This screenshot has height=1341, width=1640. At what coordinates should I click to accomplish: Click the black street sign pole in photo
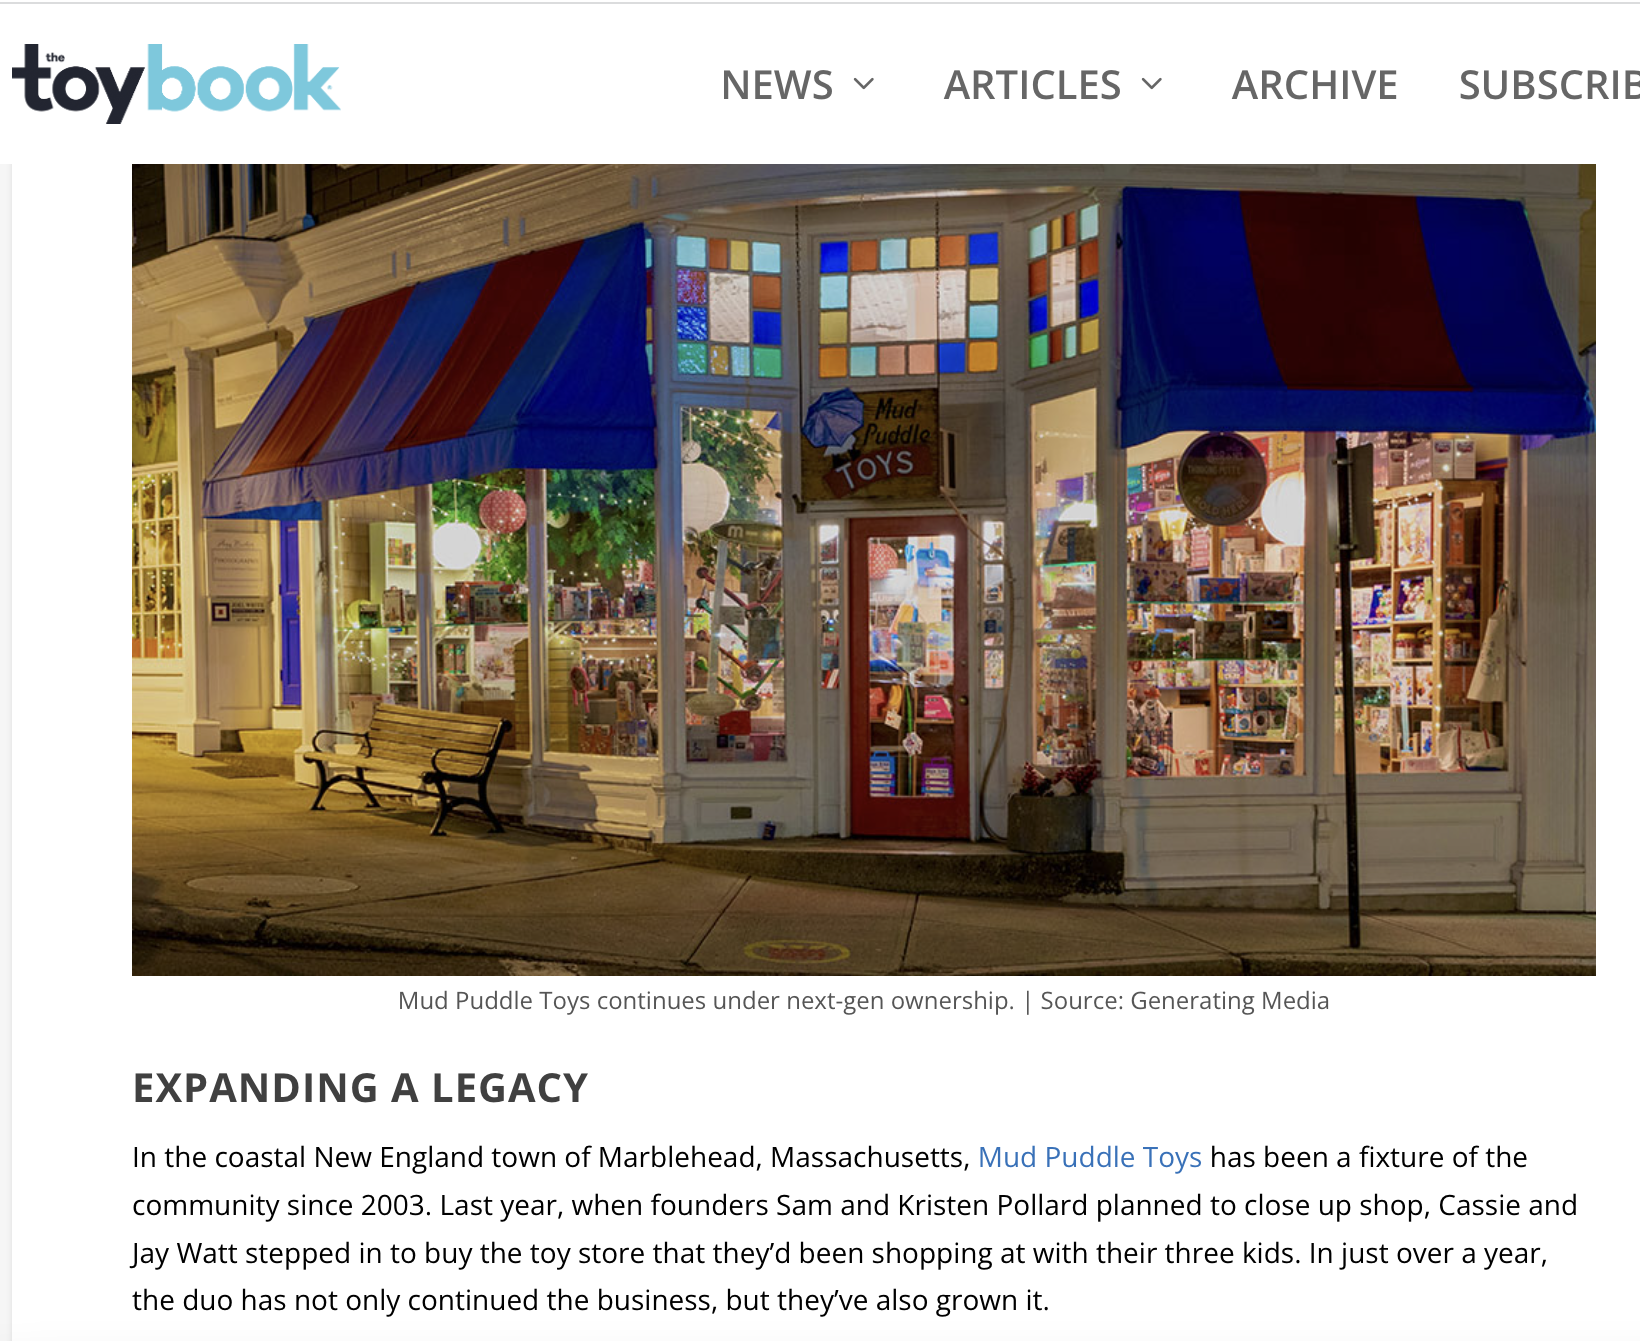point(1350,690)
